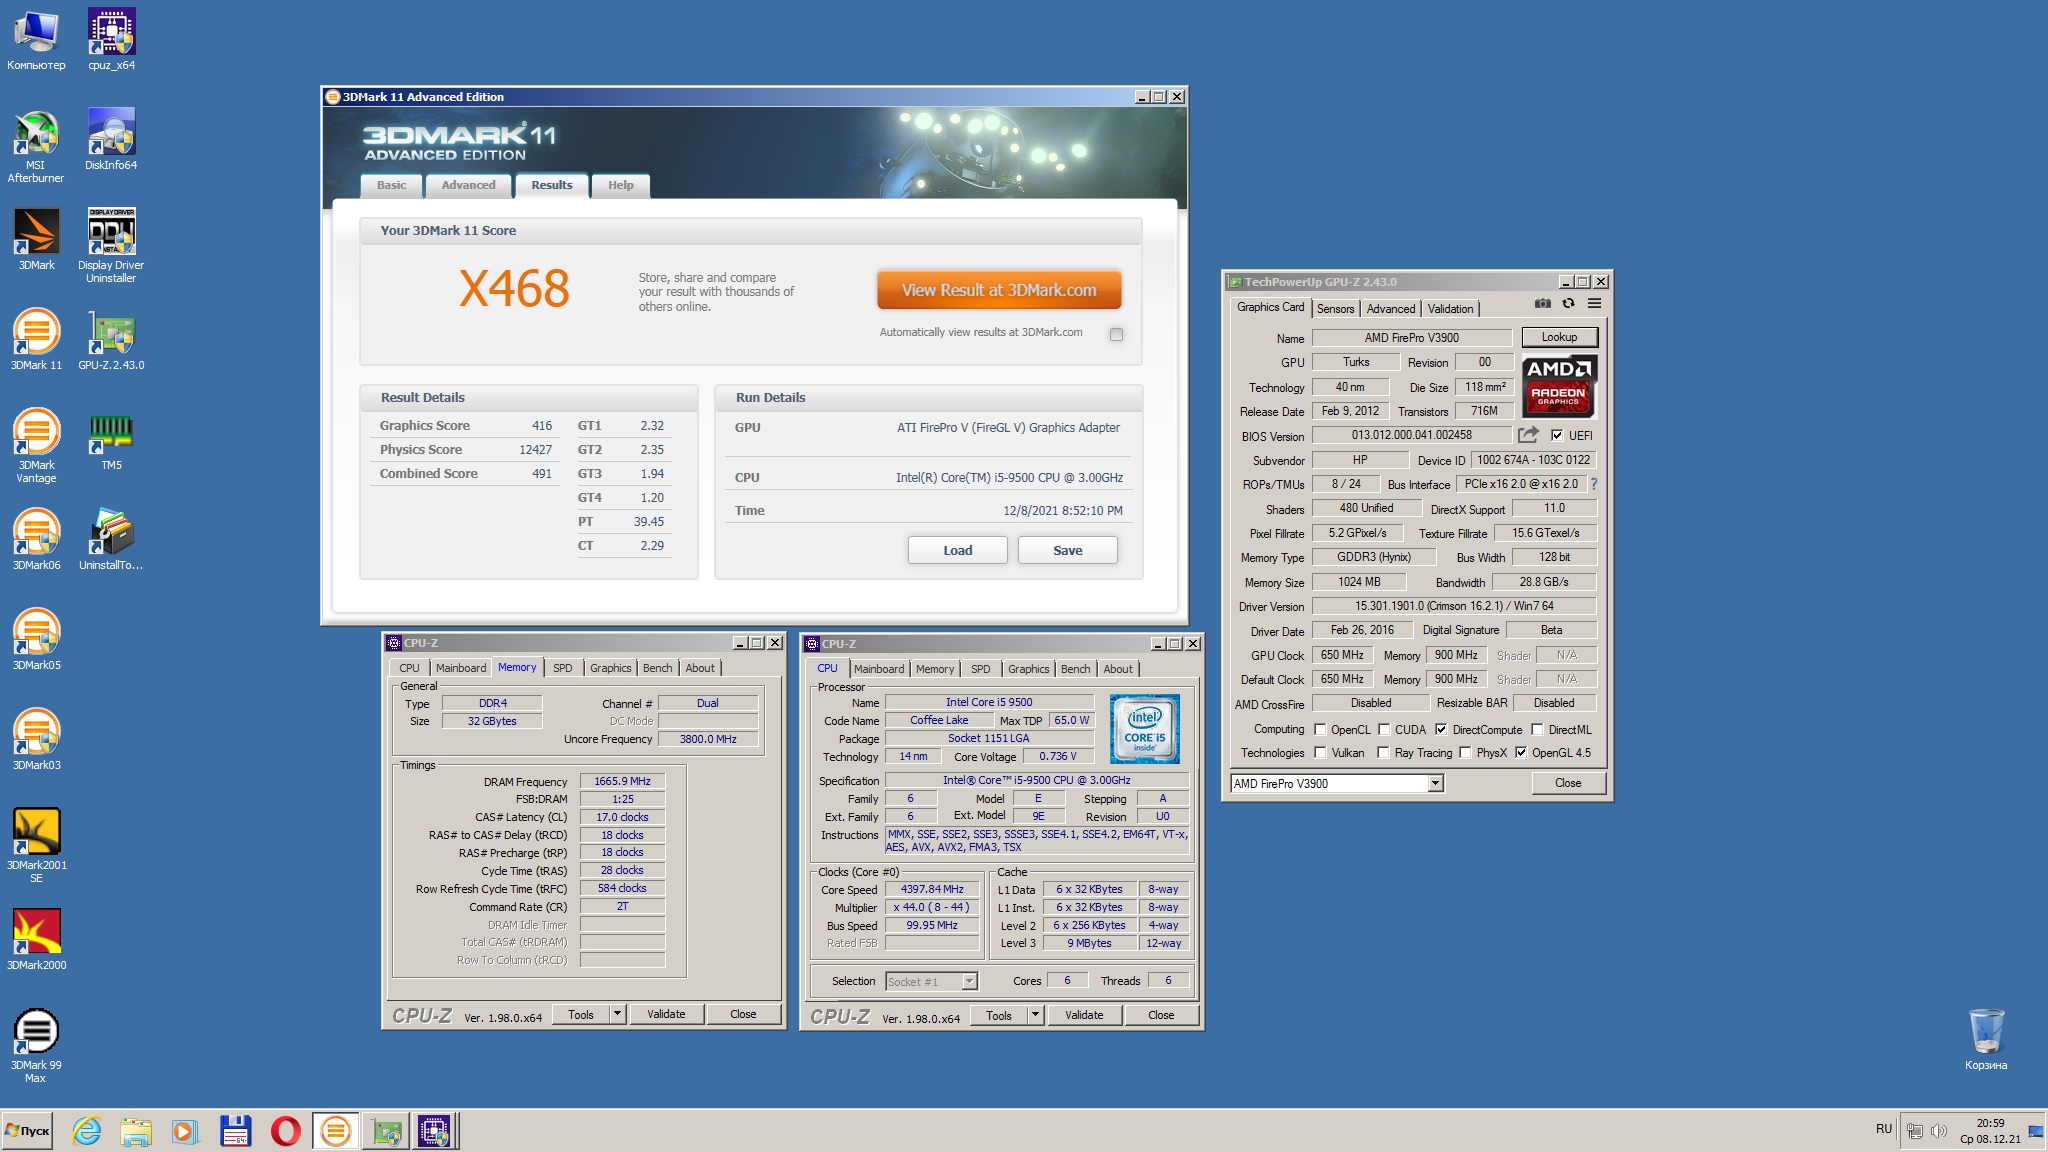2048x1152 pixels.
Task: Click the GPU Name field AMD FirePro V3900
Action: tap(1411, 338)
